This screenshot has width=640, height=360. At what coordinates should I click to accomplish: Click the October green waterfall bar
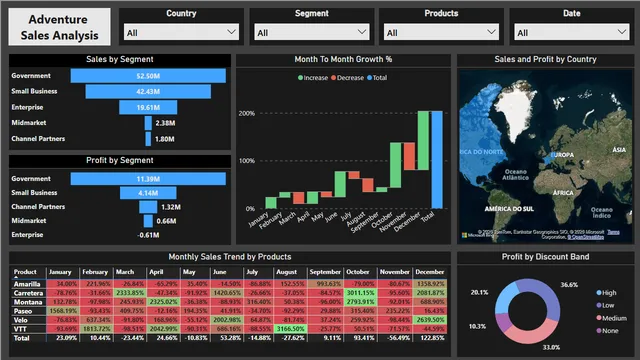pyautogui.click(x=396, y=165)
